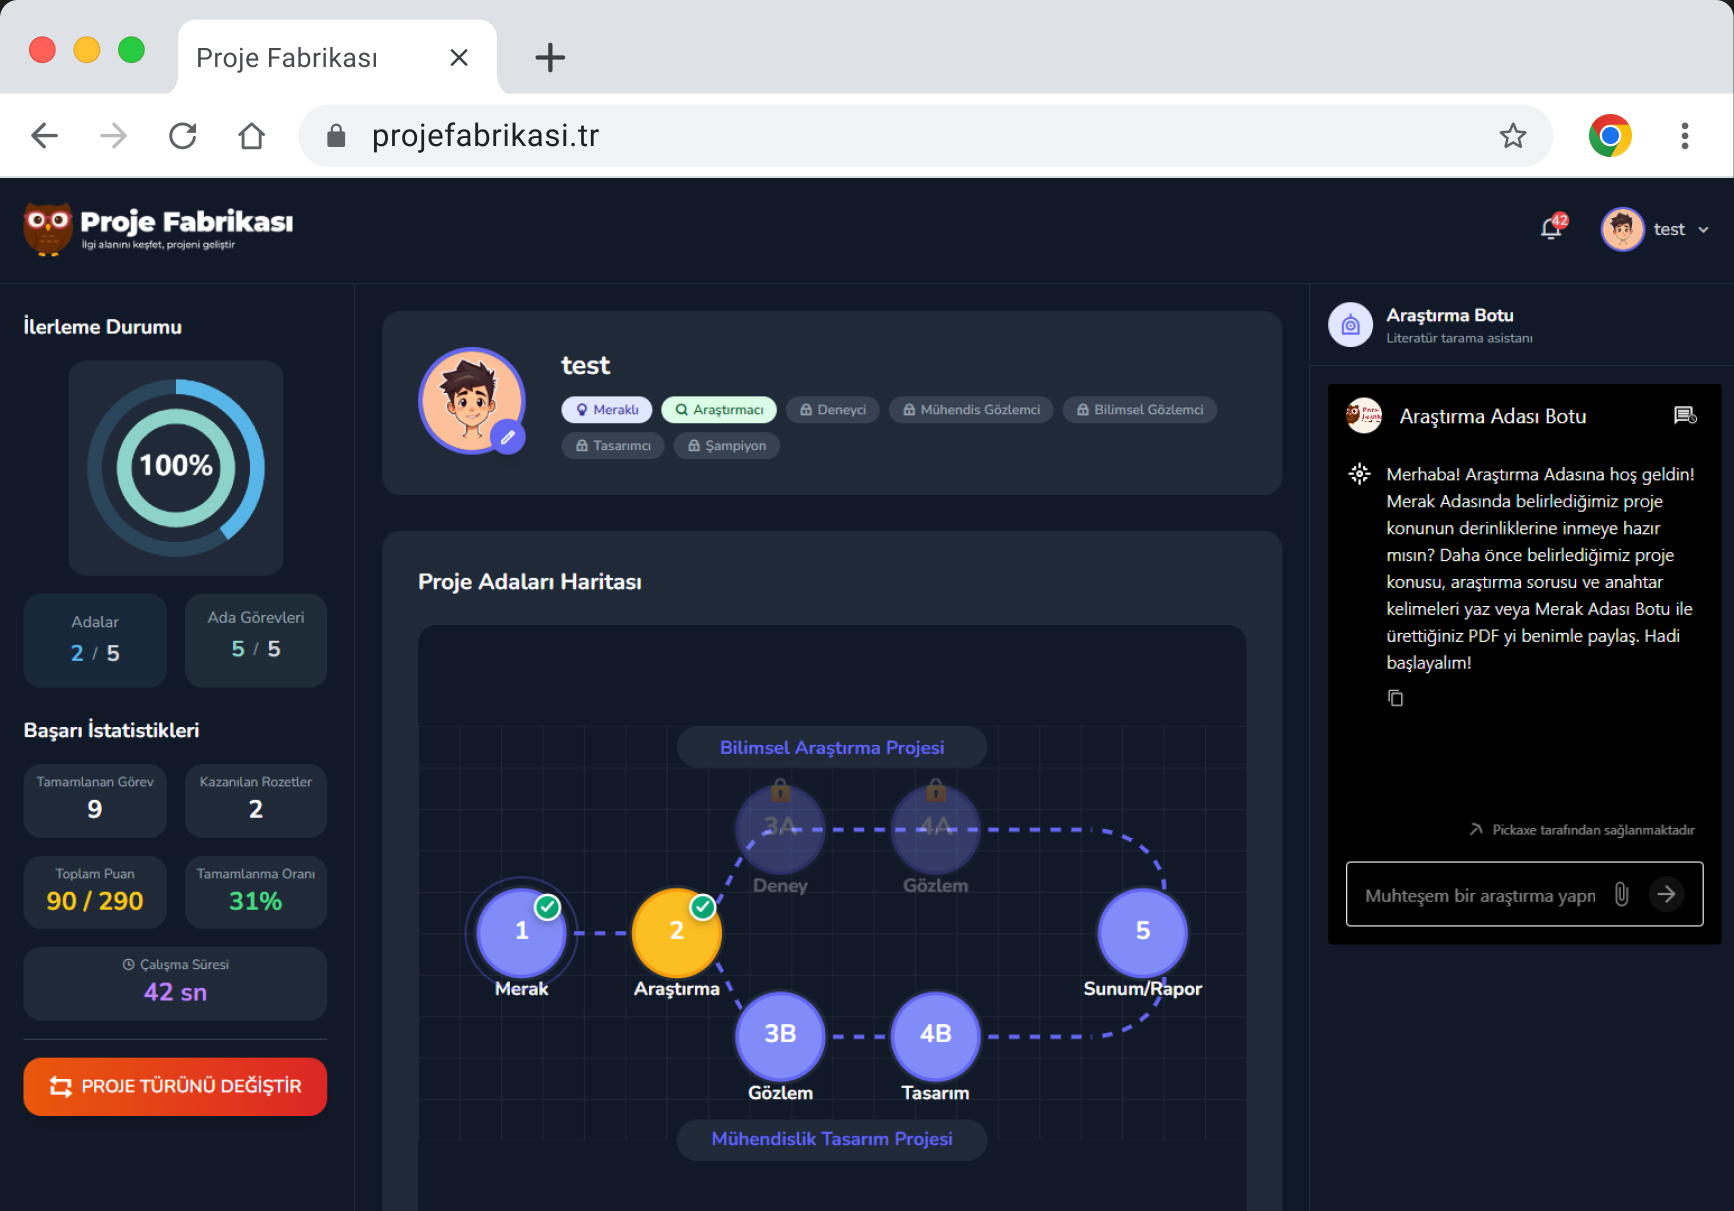Click the attachment paperclip icon
This screenshot has height=1211, width=1734.
click(x=1621, y=895)
